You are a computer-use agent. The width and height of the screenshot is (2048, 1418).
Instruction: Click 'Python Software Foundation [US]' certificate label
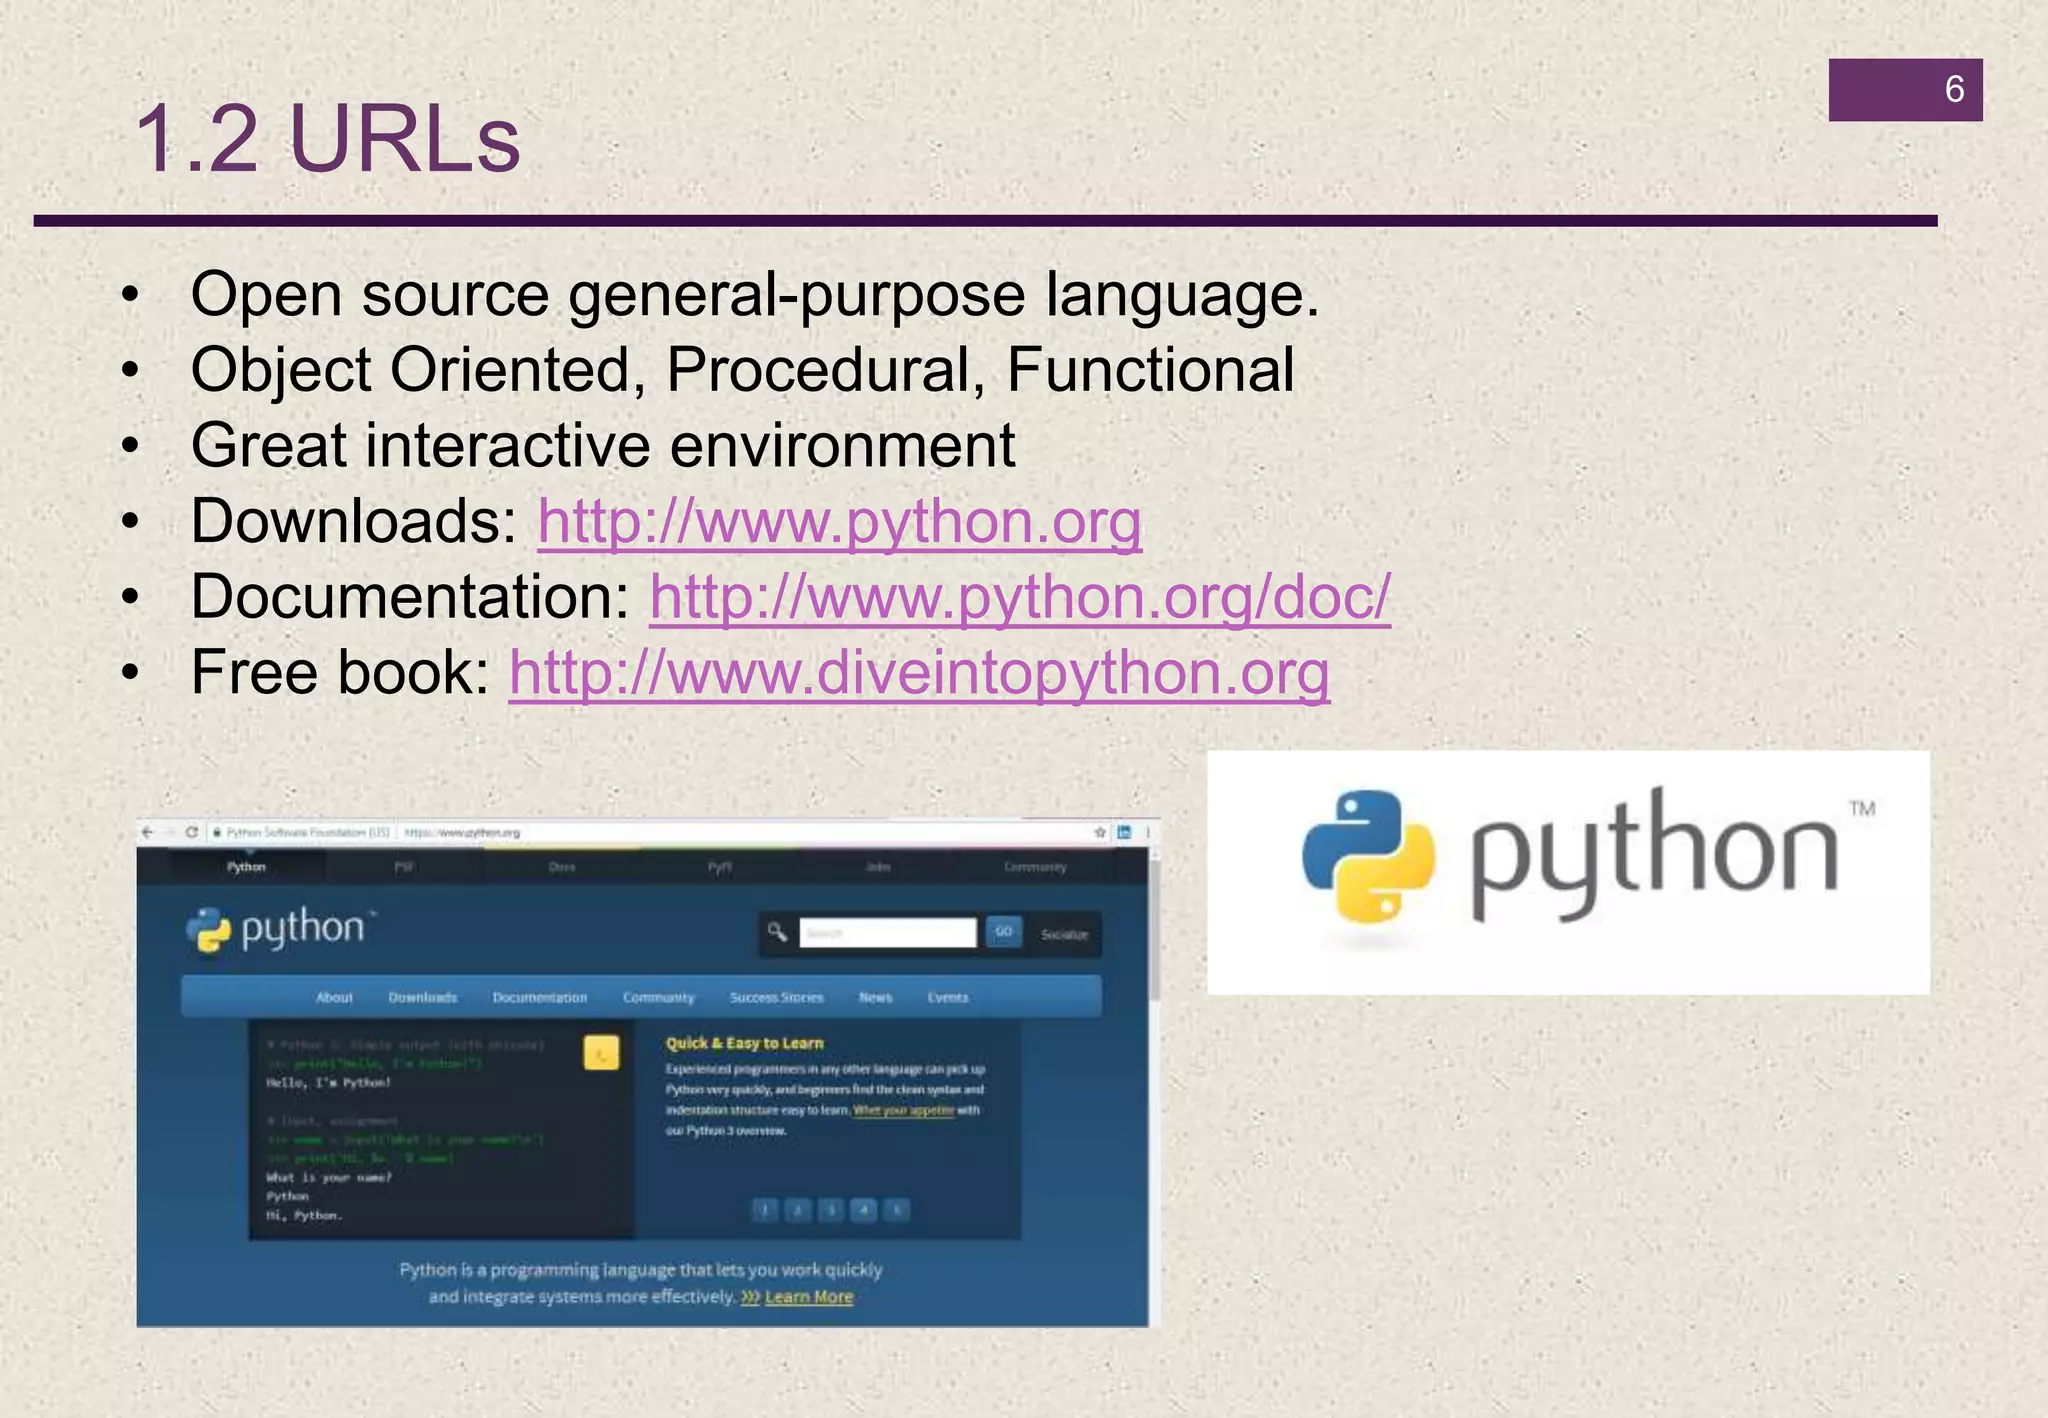point(308,832)
